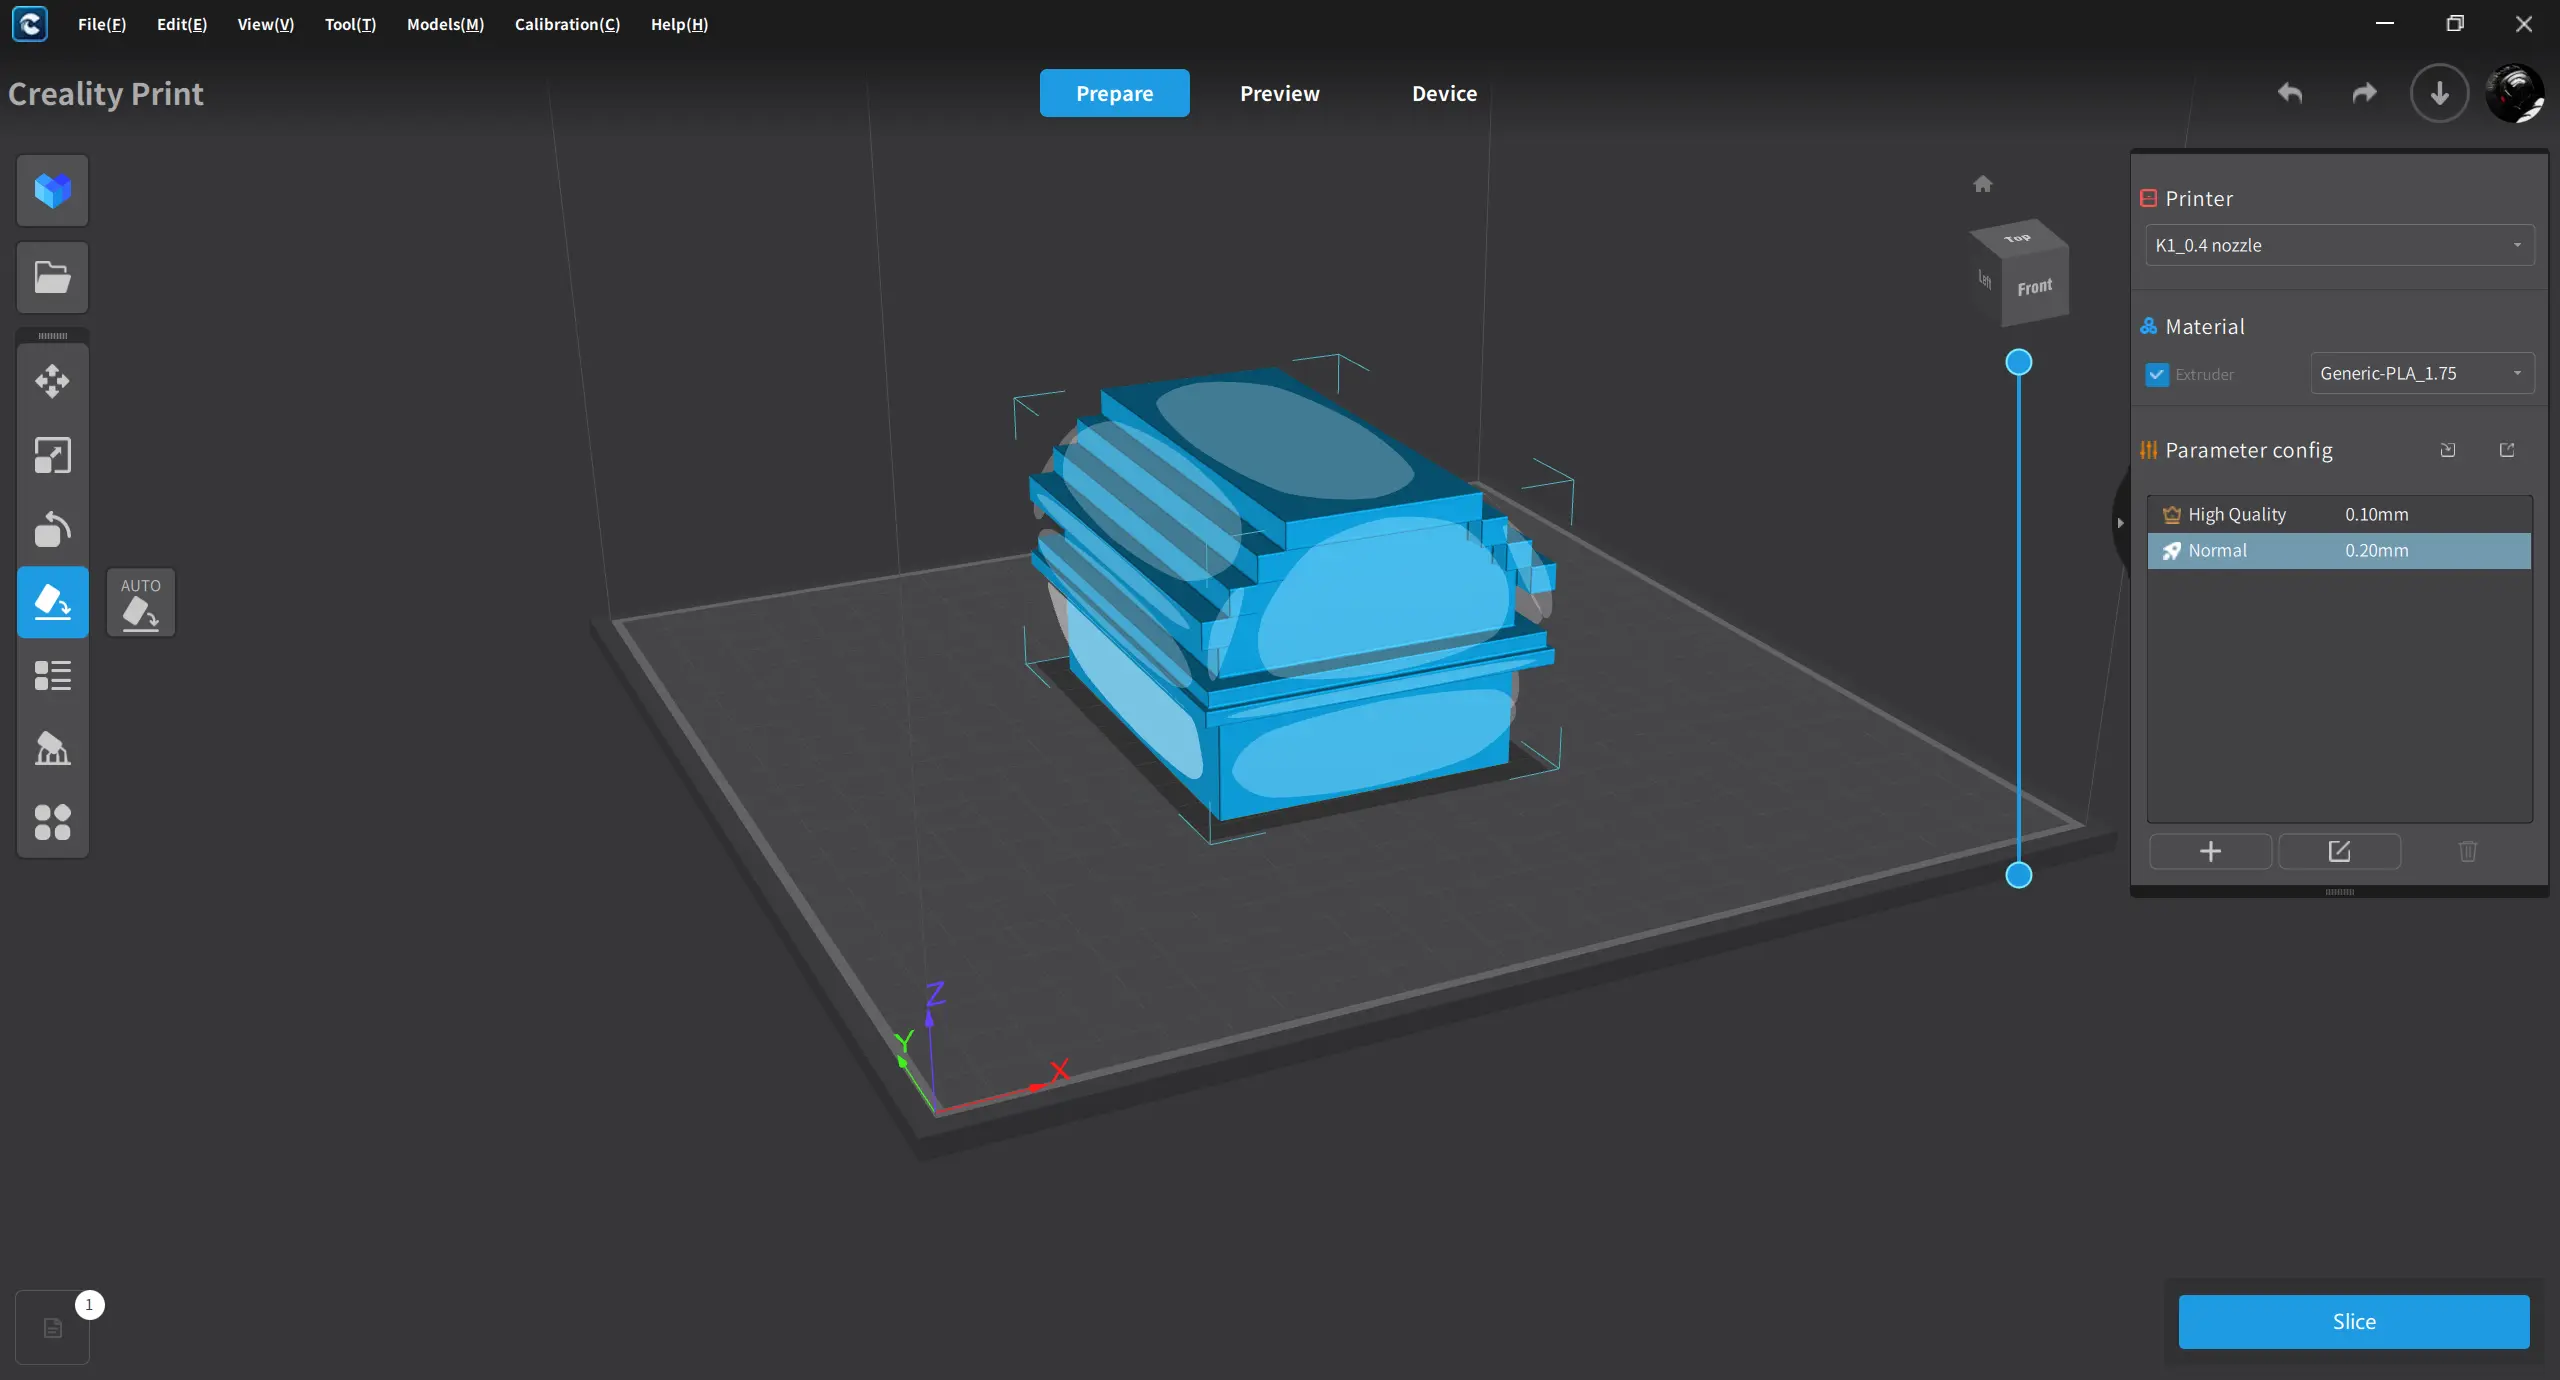This screenshot has width=2560, height=1380.
Task: Select the High Quality 0.10mm profile
Action: (2340, 515)
